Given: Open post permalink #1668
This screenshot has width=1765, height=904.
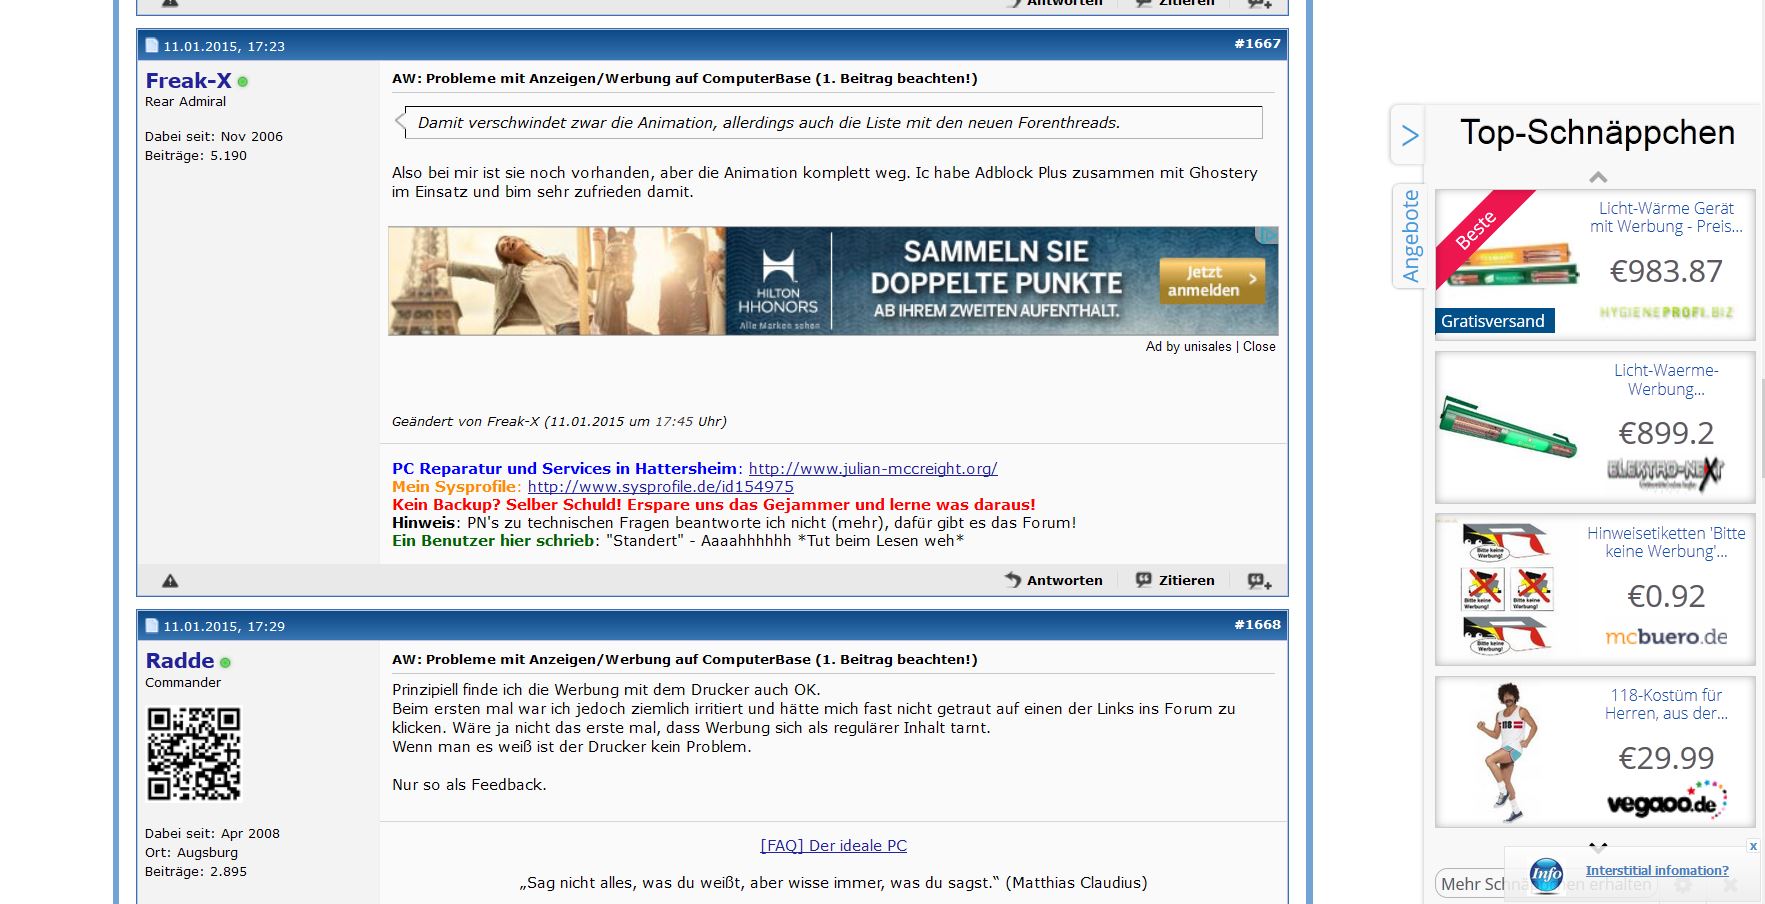Looking at the screenshot, I should tap(1257, 625).
